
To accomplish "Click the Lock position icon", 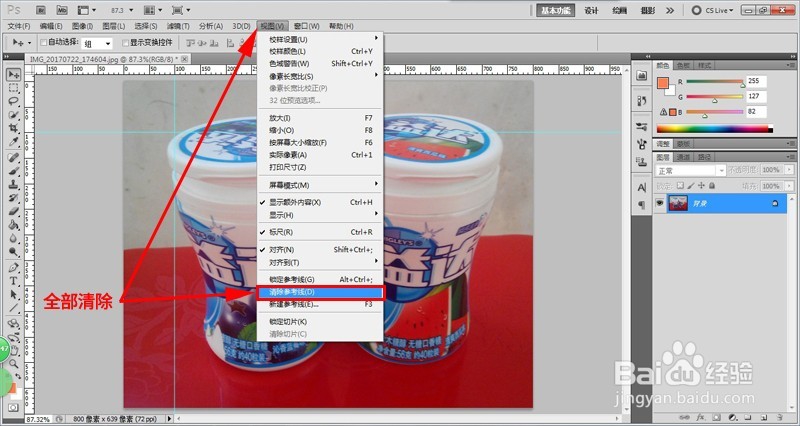I will point(701,186).
